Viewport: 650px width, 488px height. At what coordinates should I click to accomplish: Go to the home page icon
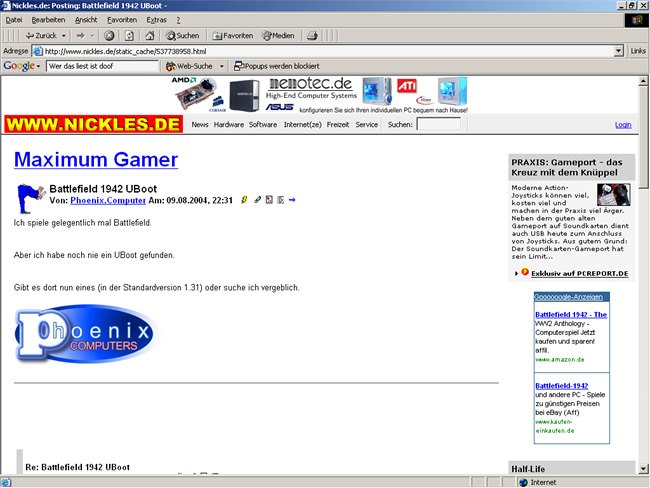pos(150,36)
